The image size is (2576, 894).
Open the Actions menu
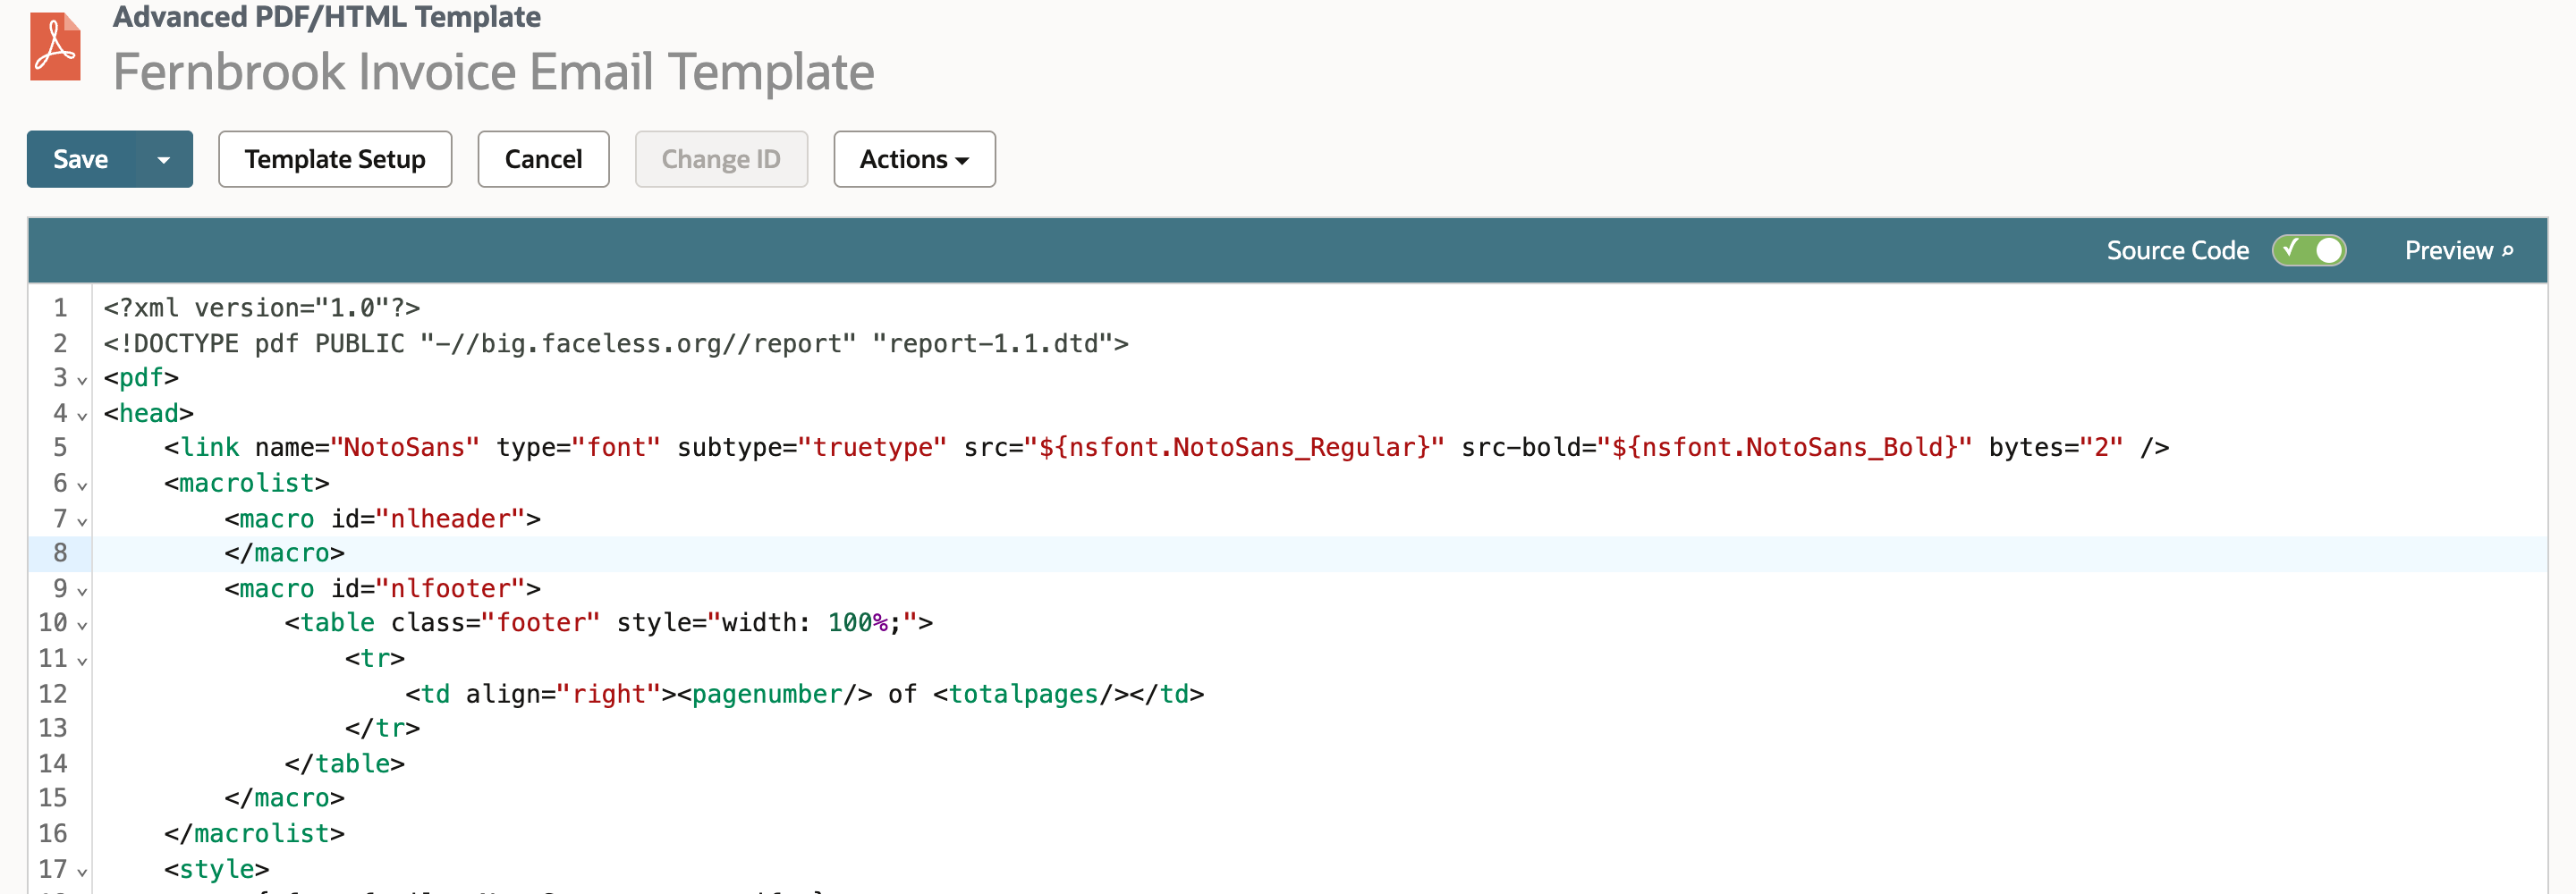(914, 159)
